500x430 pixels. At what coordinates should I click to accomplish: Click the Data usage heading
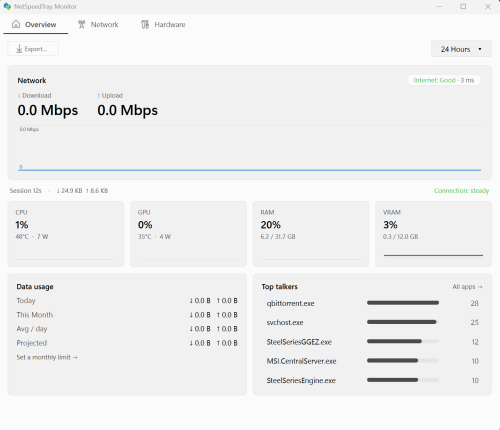(35, 287)
